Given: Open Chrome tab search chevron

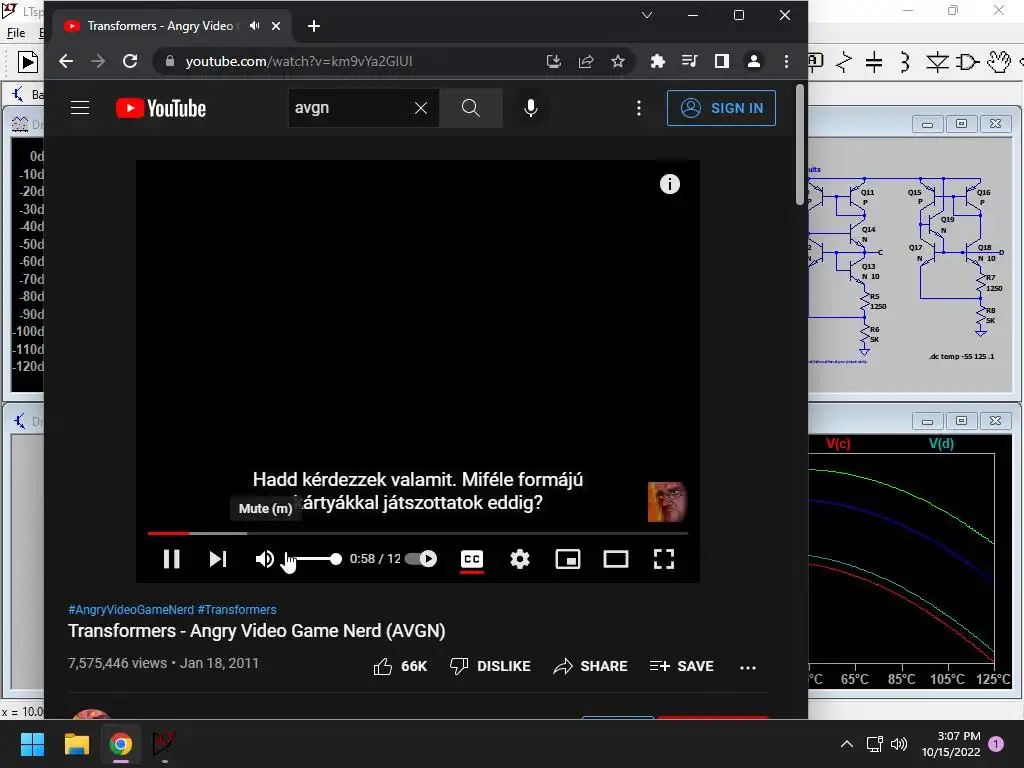Looking at the screenshot, I should pos(647,15).
